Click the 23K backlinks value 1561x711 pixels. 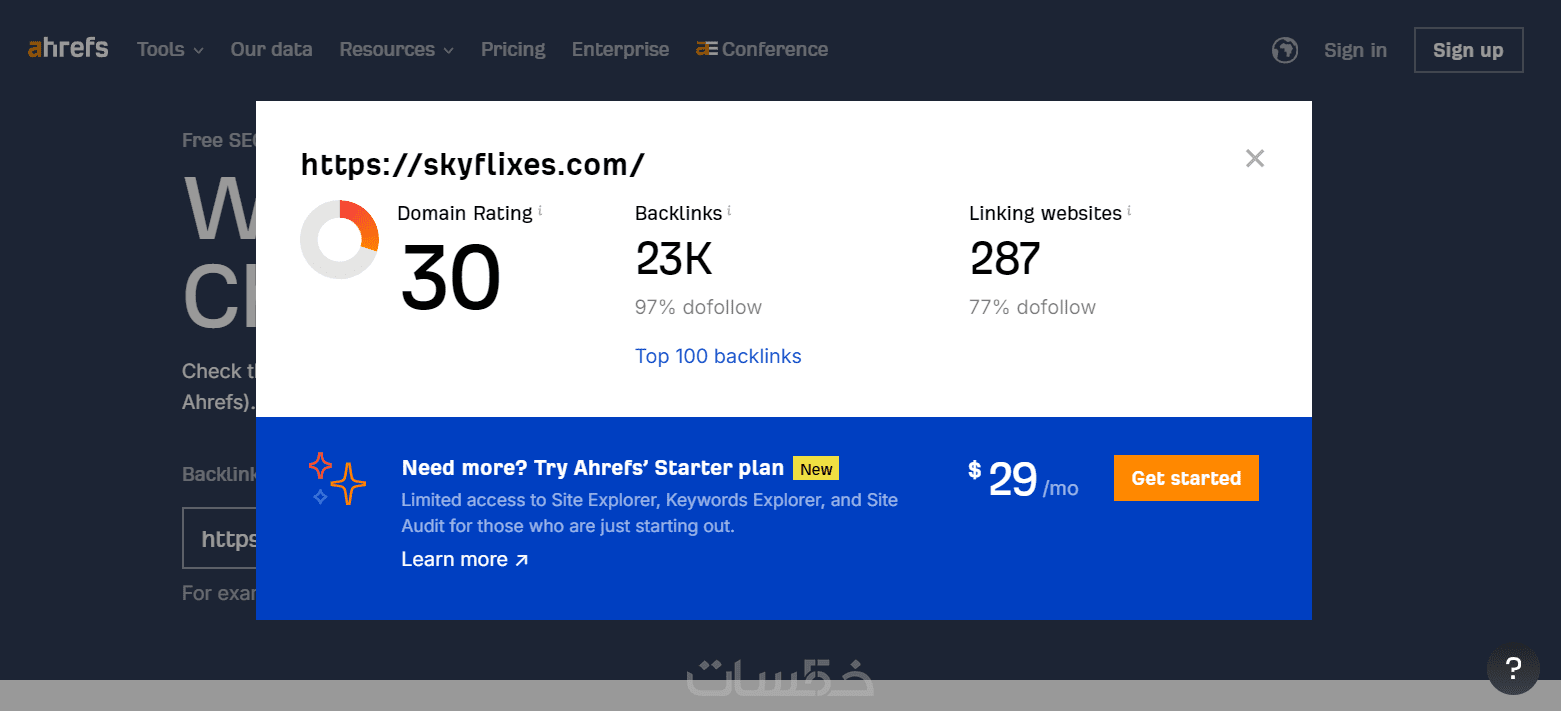(674, 259)
